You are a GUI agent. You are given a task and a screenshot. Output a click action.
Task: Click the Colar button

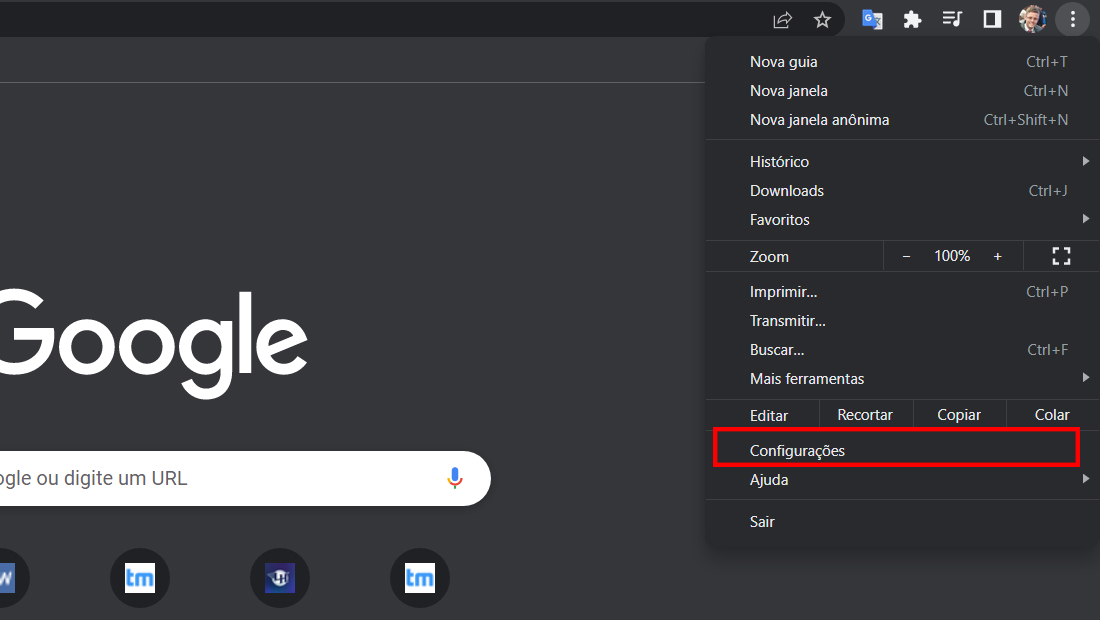[x=1052, y=415]
